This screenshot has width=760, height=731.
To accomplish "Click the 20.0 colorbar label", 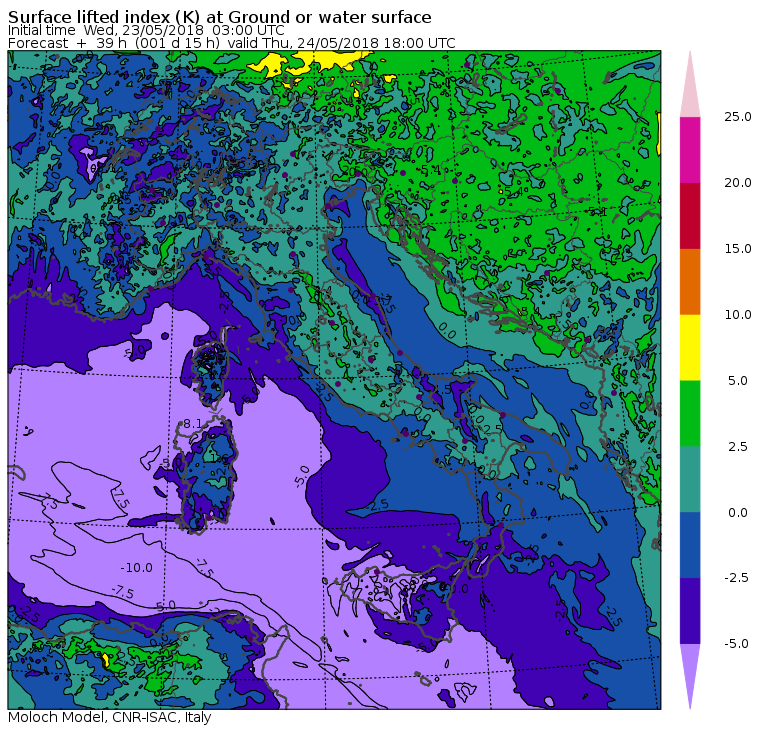I will (x=738, y=183).
